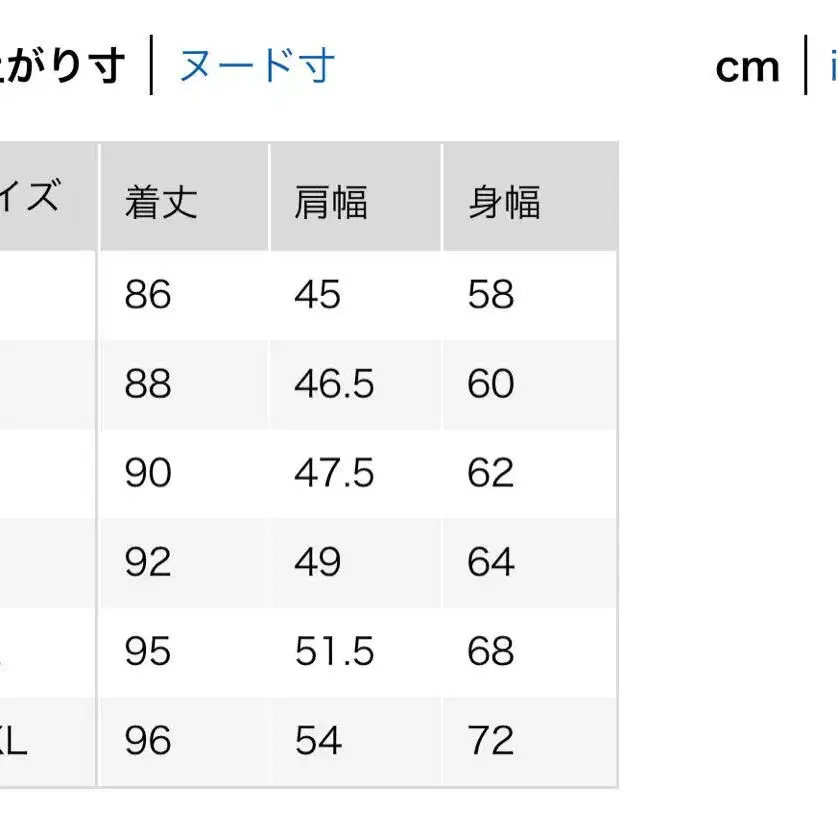Click the 58 身幅 value
838x838 pixels.
tap(491, 295)
